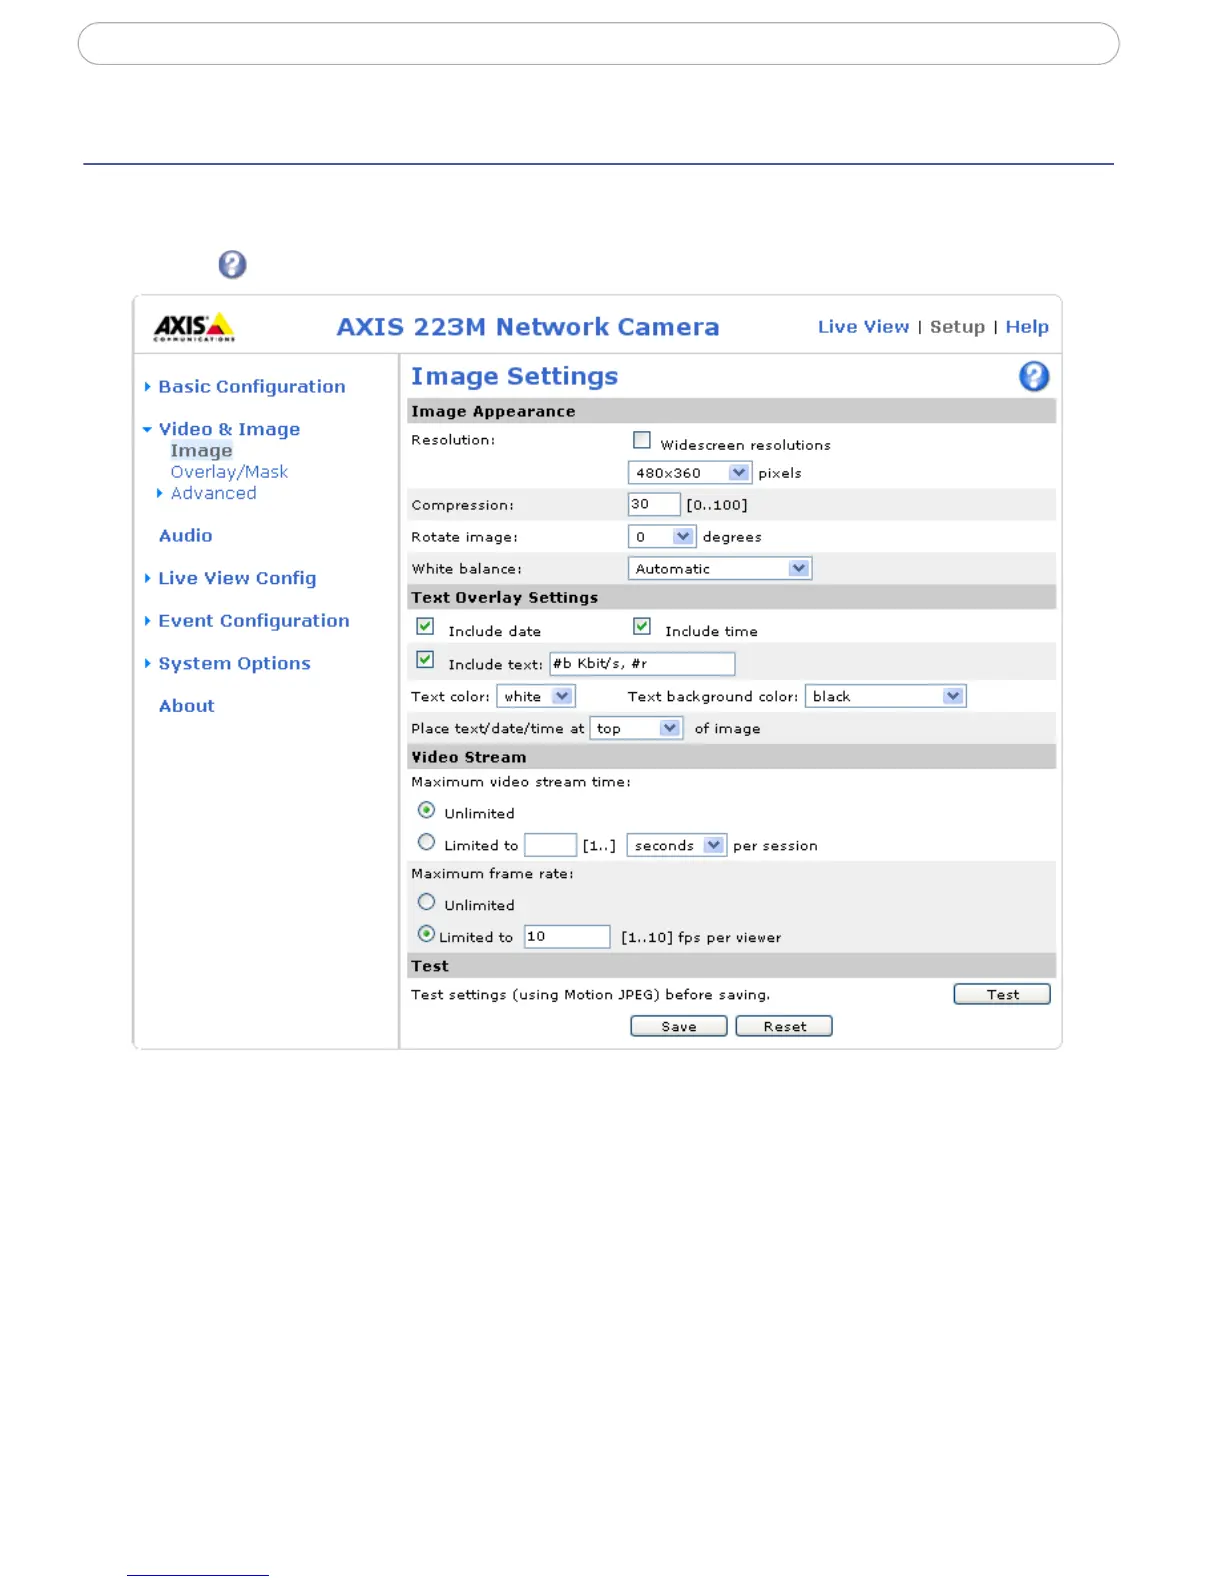Select Unlimited maximum video stream time
The height and width of the screenshot is (1584, 1224).
tap(426, 810)
